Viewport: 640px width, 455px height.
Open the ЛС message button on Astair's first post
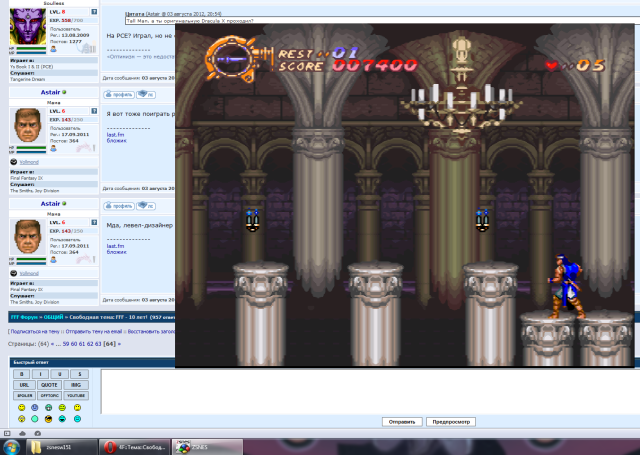(x=146, y=95)
